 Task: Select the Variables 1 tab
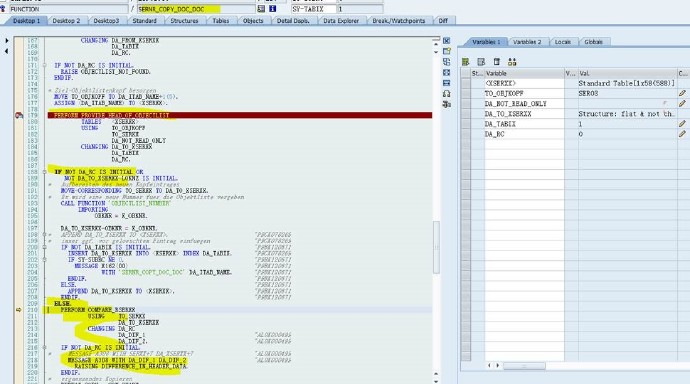pyautogui.click(x=486, y=42)
